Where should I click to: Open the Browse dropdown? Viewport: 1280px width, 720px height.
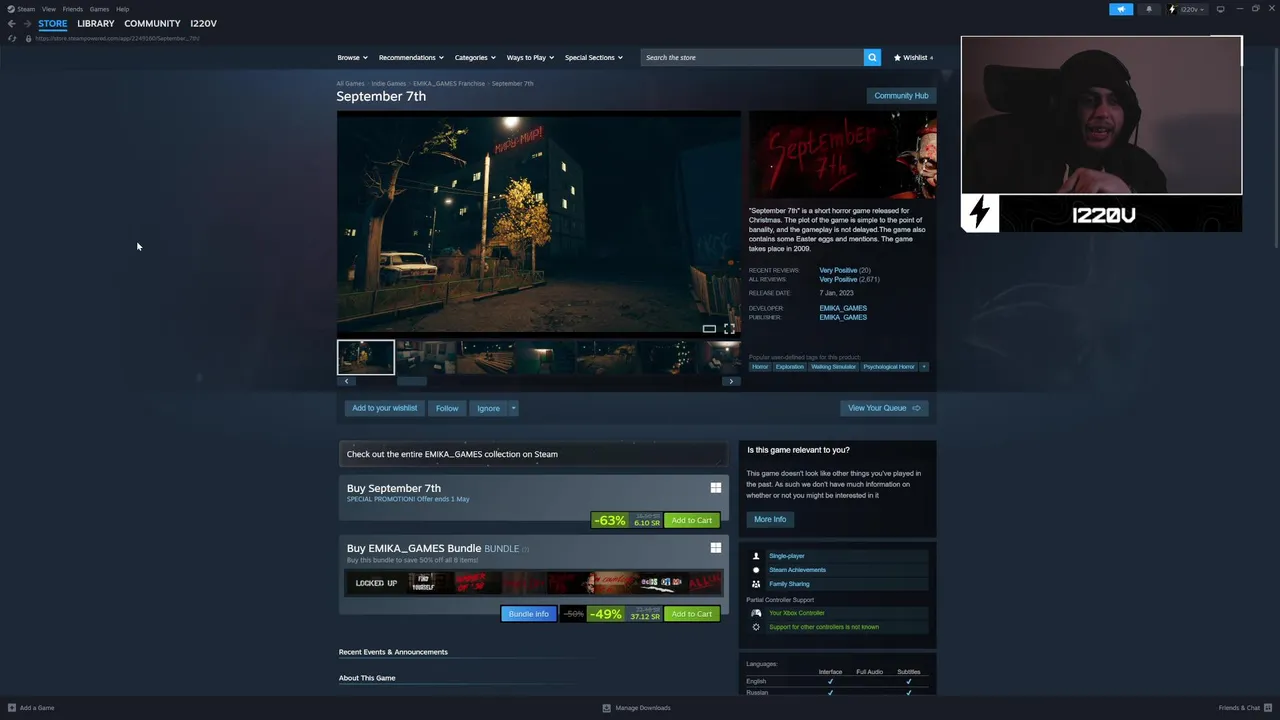(x=352, y=57)
